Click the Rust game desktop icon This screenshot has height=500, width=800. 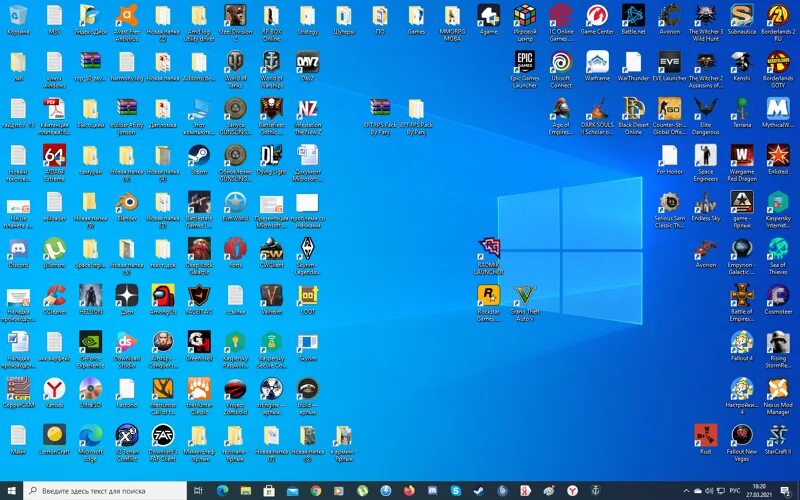[x=706, y=436]
